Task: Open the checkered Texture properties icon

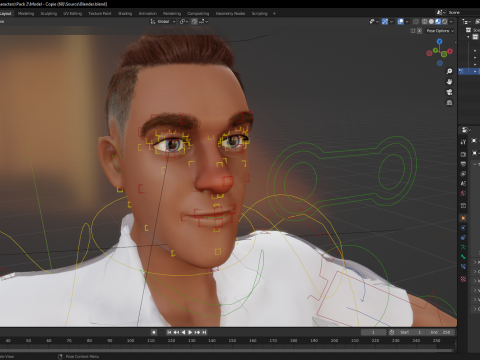Action: click(463, 279)
